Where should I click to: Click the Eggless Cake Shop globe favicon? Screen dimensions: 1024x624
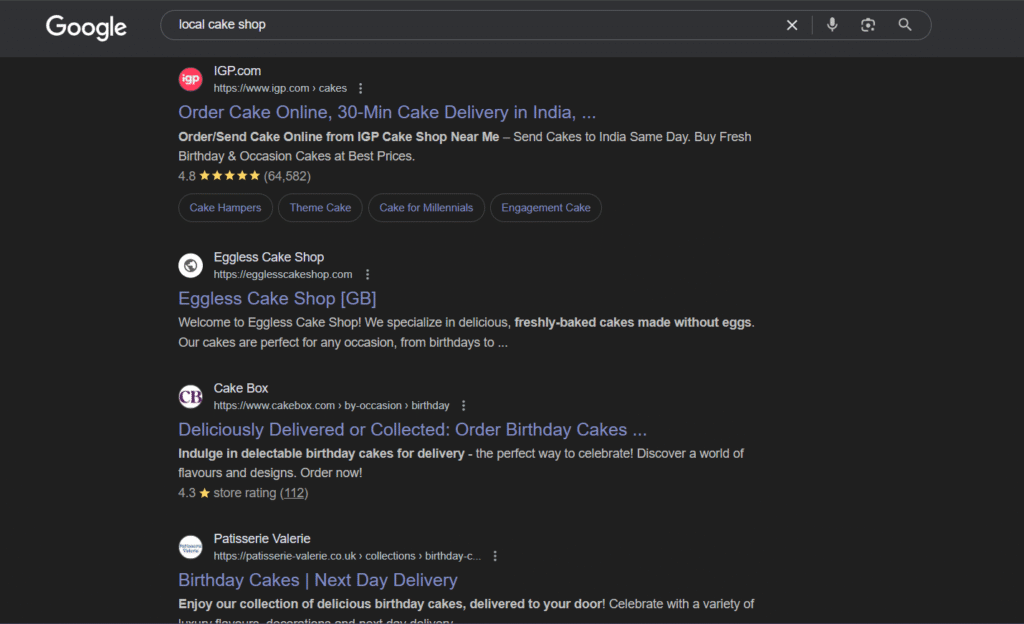pos(191,266)
